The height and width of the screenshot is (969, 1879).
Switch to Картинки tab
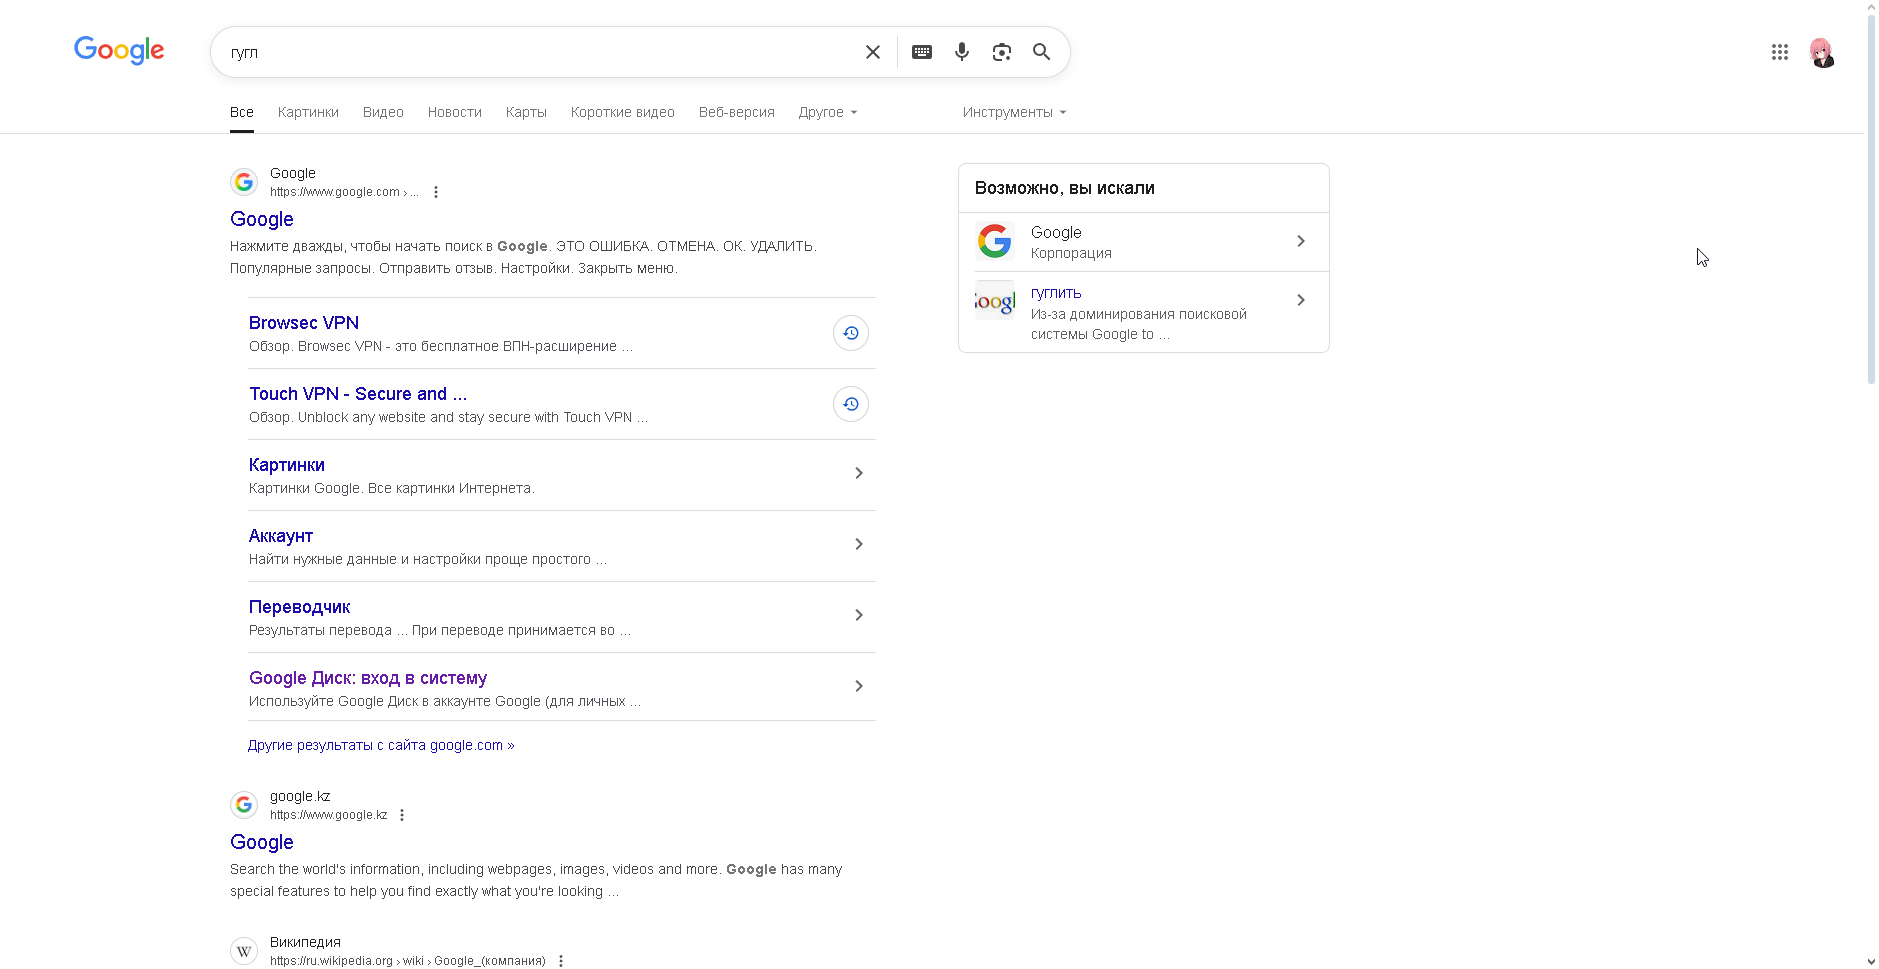[x=308, y=112]
